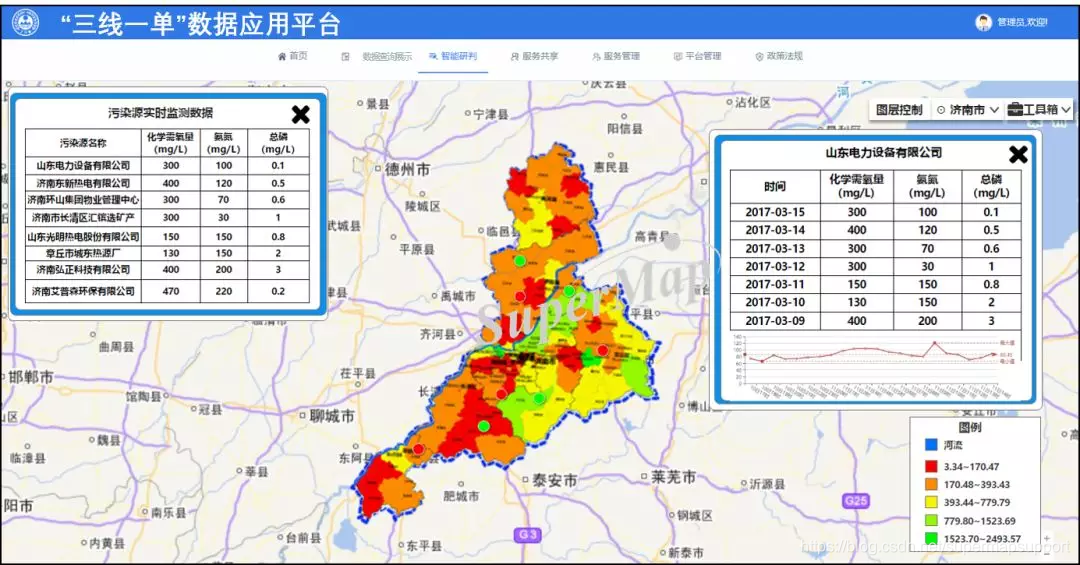Select the 济南弘正科技有限公司 row name
This screenshot has width=1080, height=565.
pos(83,269)
